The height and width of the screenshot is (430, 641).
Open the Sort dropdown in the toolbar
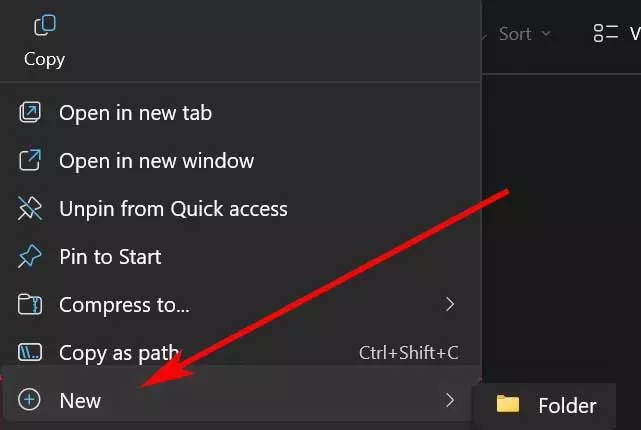525,34
